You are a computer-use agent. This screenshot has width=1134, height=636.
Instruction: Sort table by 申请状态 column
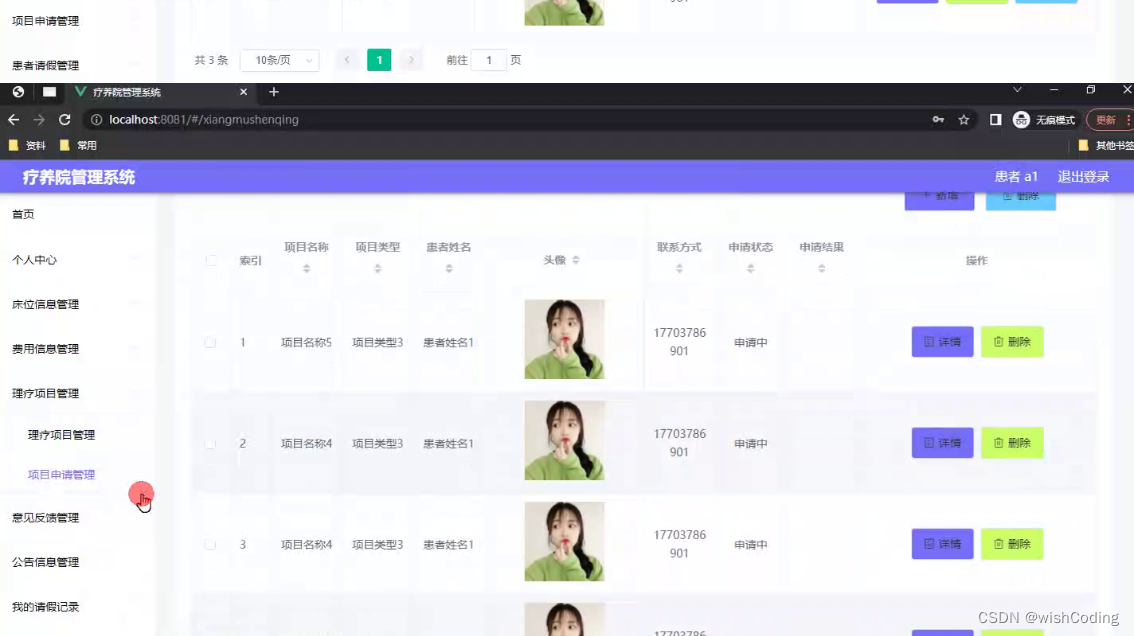pos(751,268)
